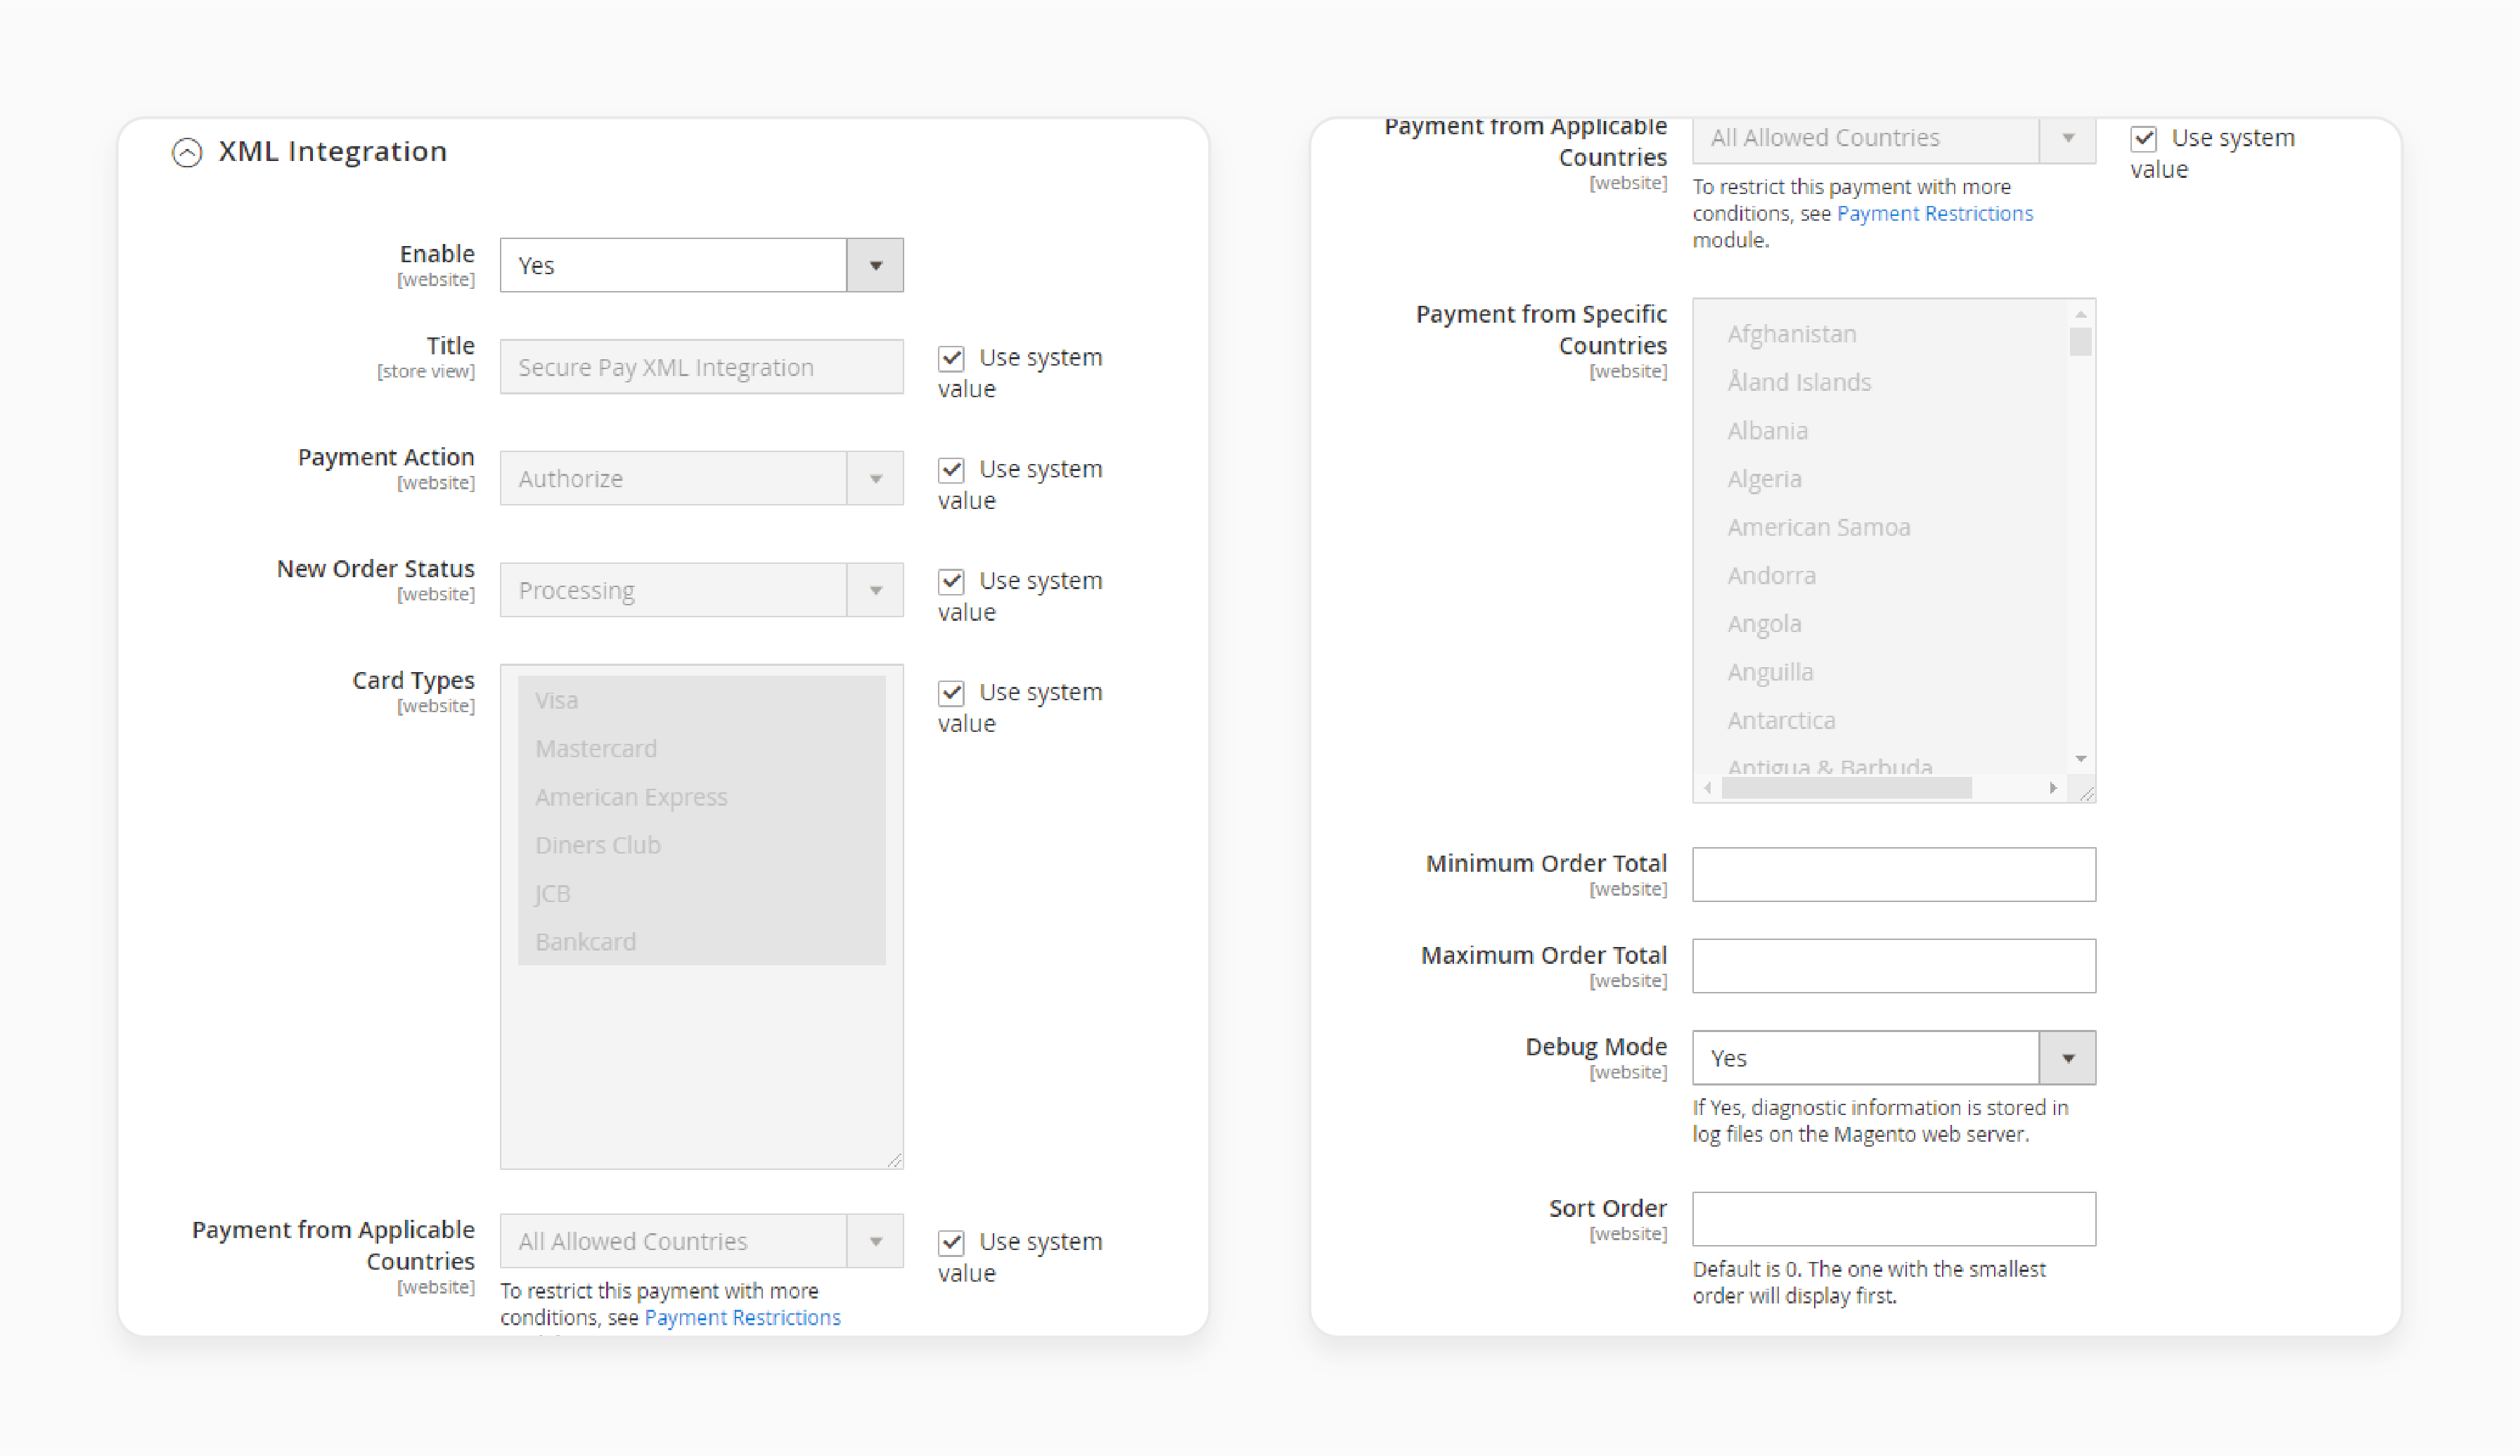Click the Title field Secure Pay XML Integration
The width and height of the screenshot is (2520, 1456).
coord(701,367)
